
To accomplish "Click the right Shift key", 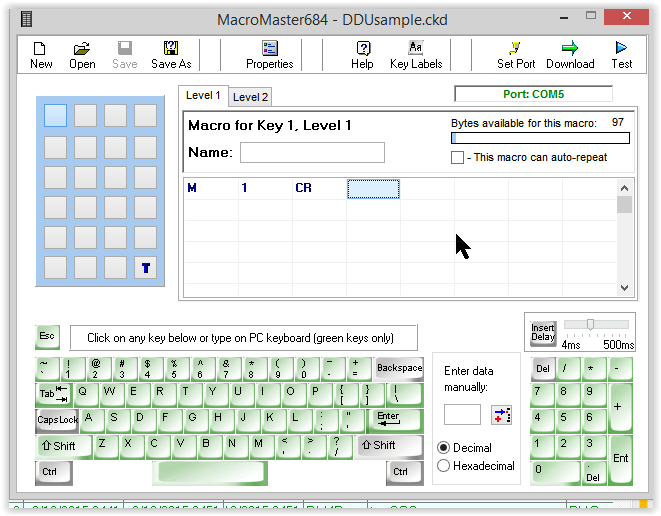I will [390, 446].
